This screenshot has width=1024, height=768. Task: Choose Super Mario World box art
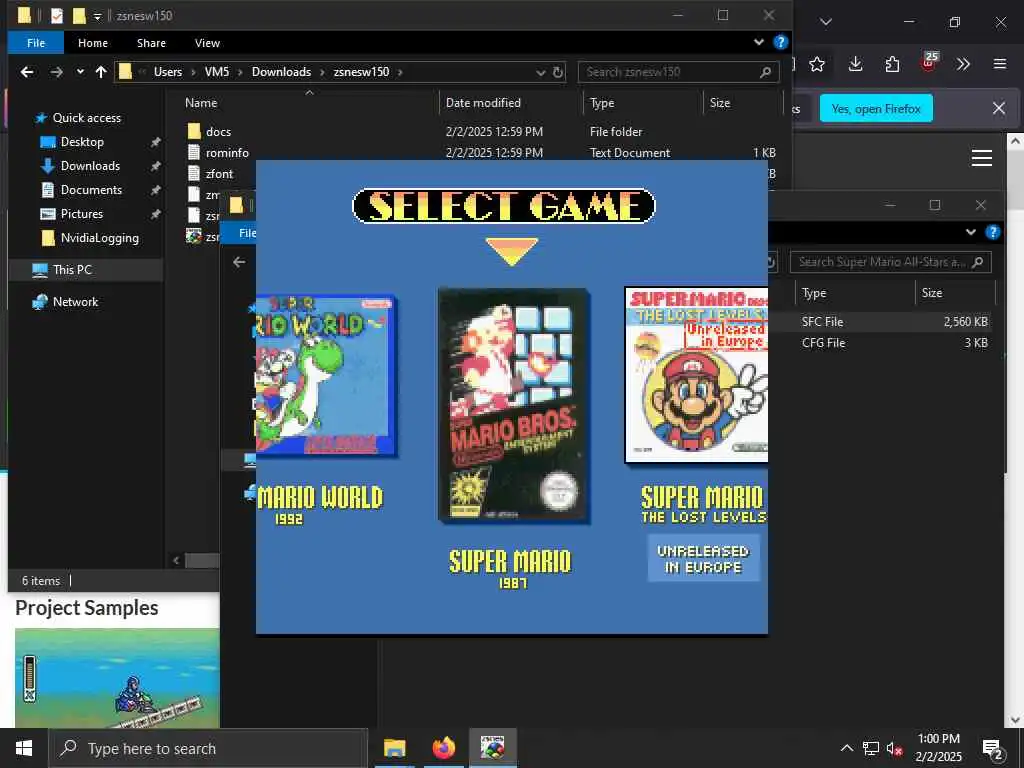click(327, 376)
